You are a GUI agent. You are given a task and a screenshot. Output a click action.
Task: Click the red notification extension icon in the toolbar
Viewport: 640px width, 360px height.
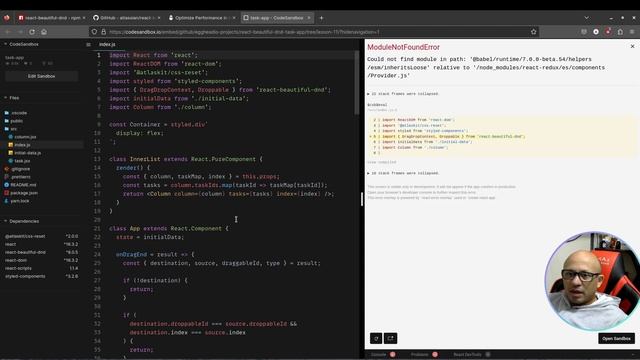608,32
